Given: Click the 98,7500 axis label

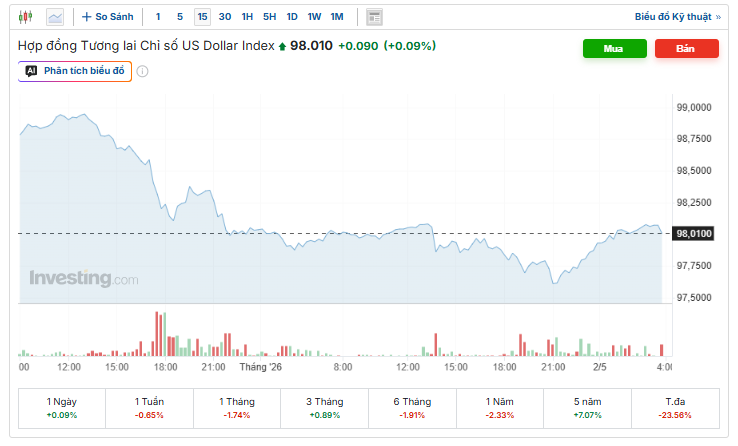Looking at the screenshot, I should click(694, 139).
